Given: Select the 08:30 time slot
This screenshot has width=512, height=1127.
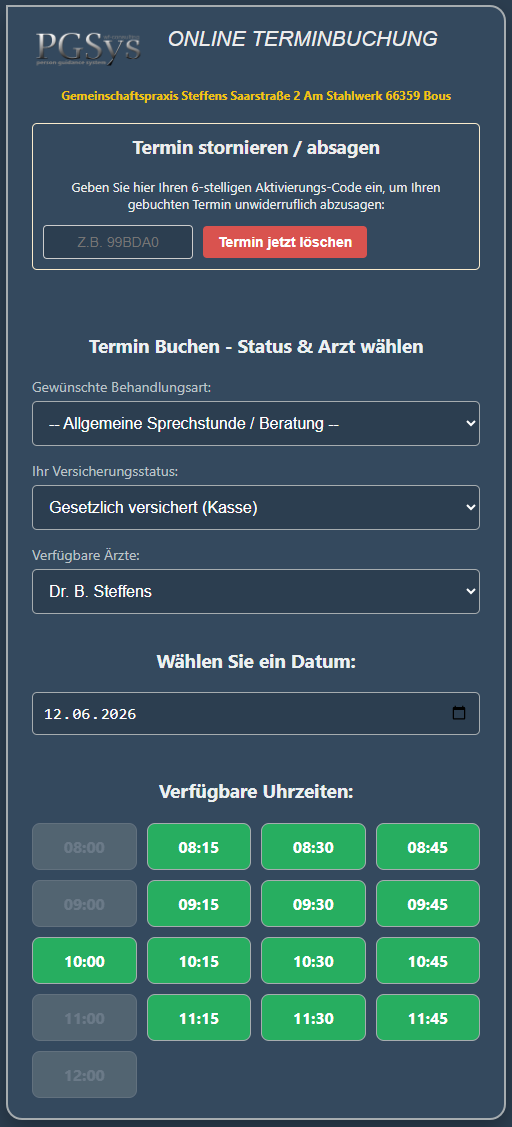Looking at the screenshot, I should click(x=314, y=847).
